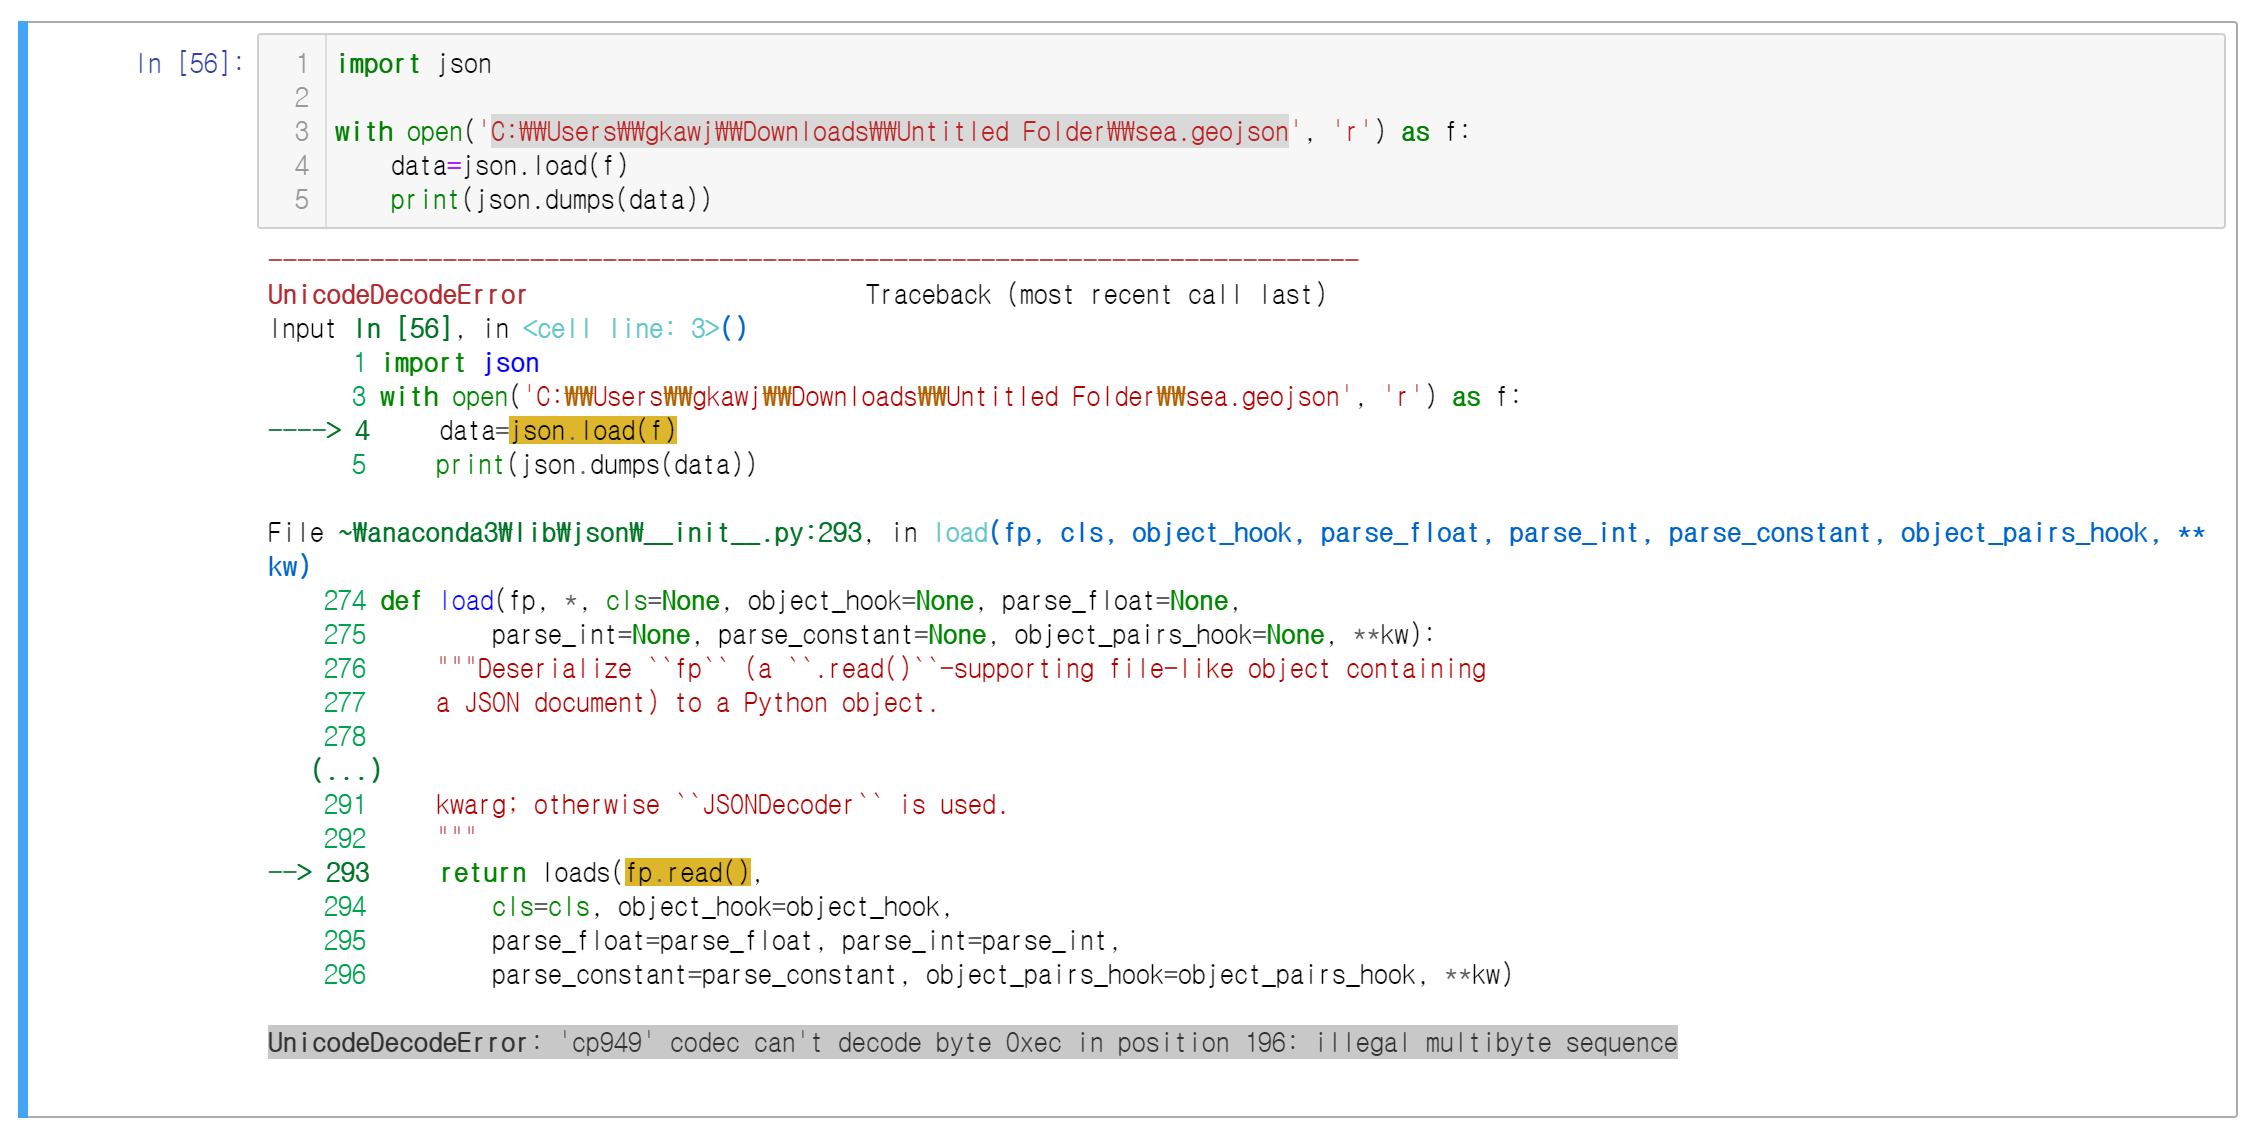Click the 'r' mode argument in open()
This screenshot has width=2258, height=1136.
coord(1350,132)
